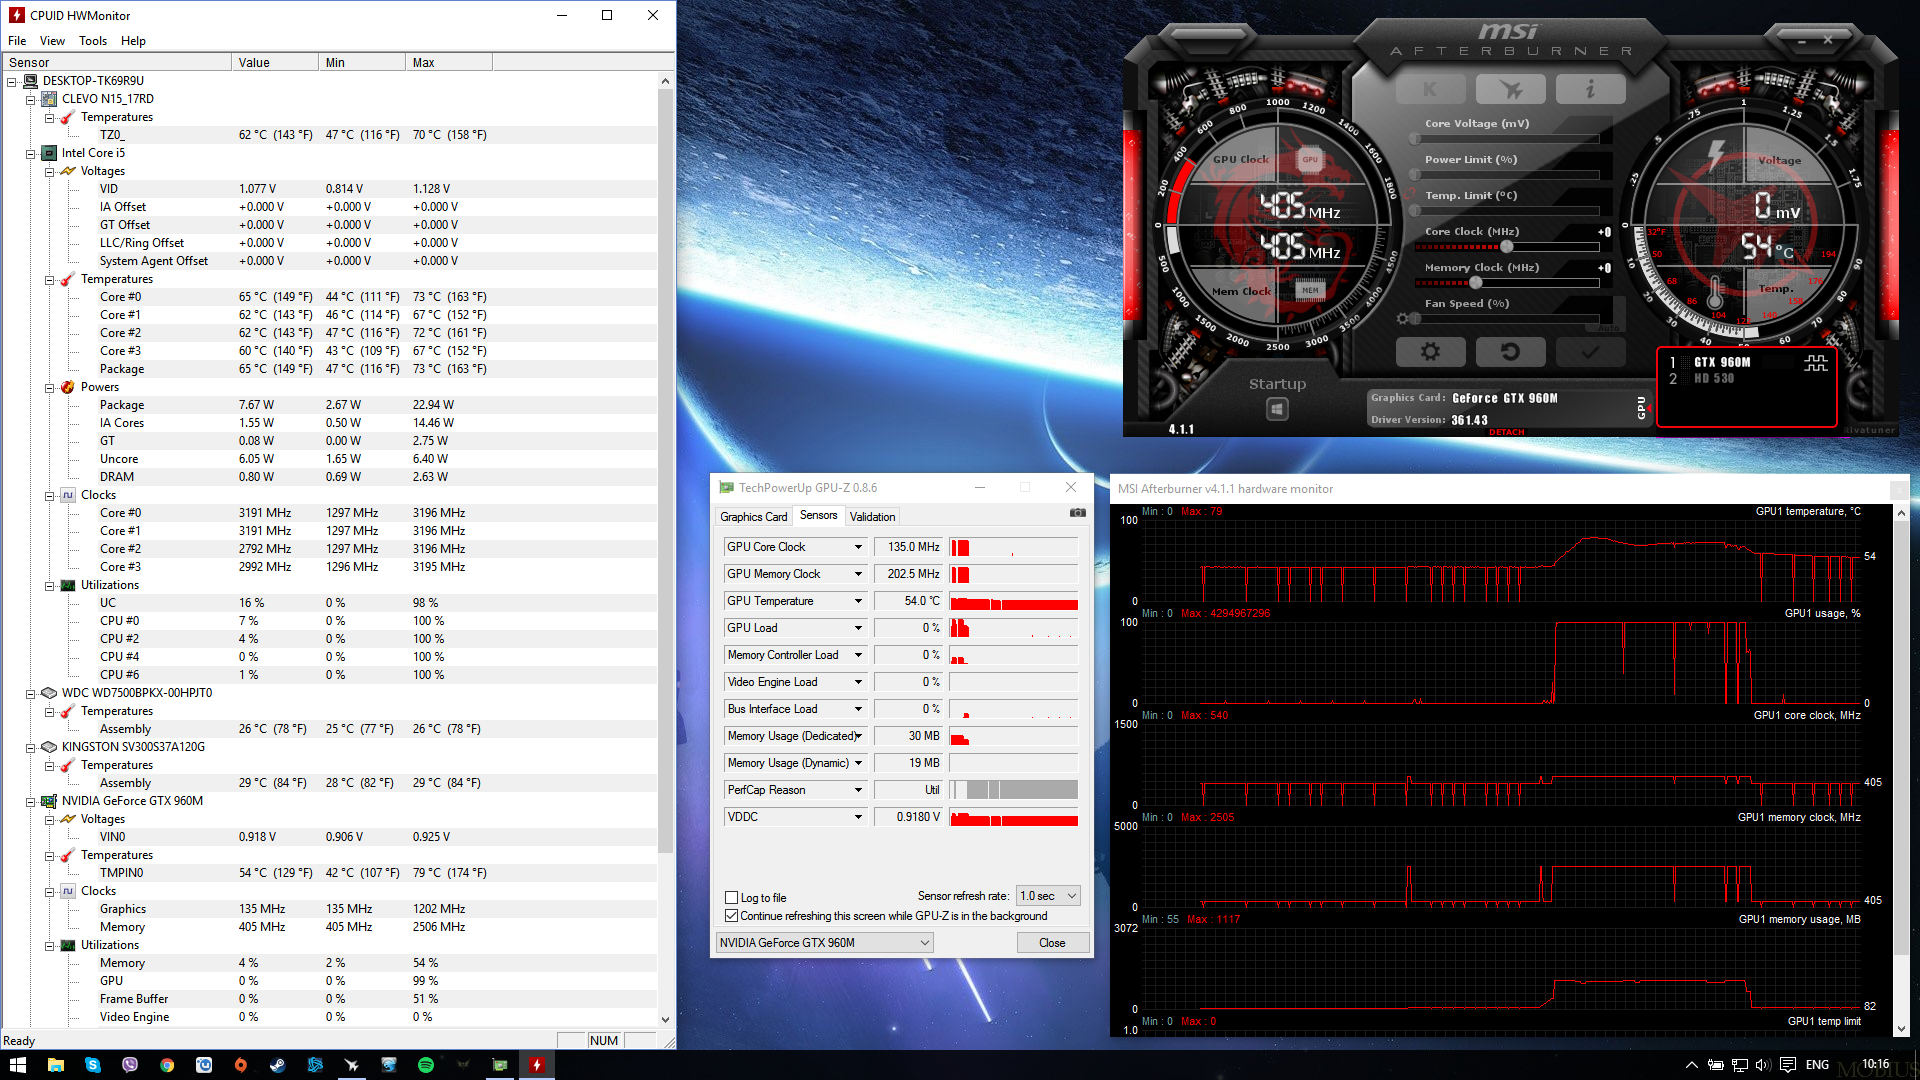Toggle Afterburner Startup Windows icon
1920x1080 pixels.
[1277, 409]
